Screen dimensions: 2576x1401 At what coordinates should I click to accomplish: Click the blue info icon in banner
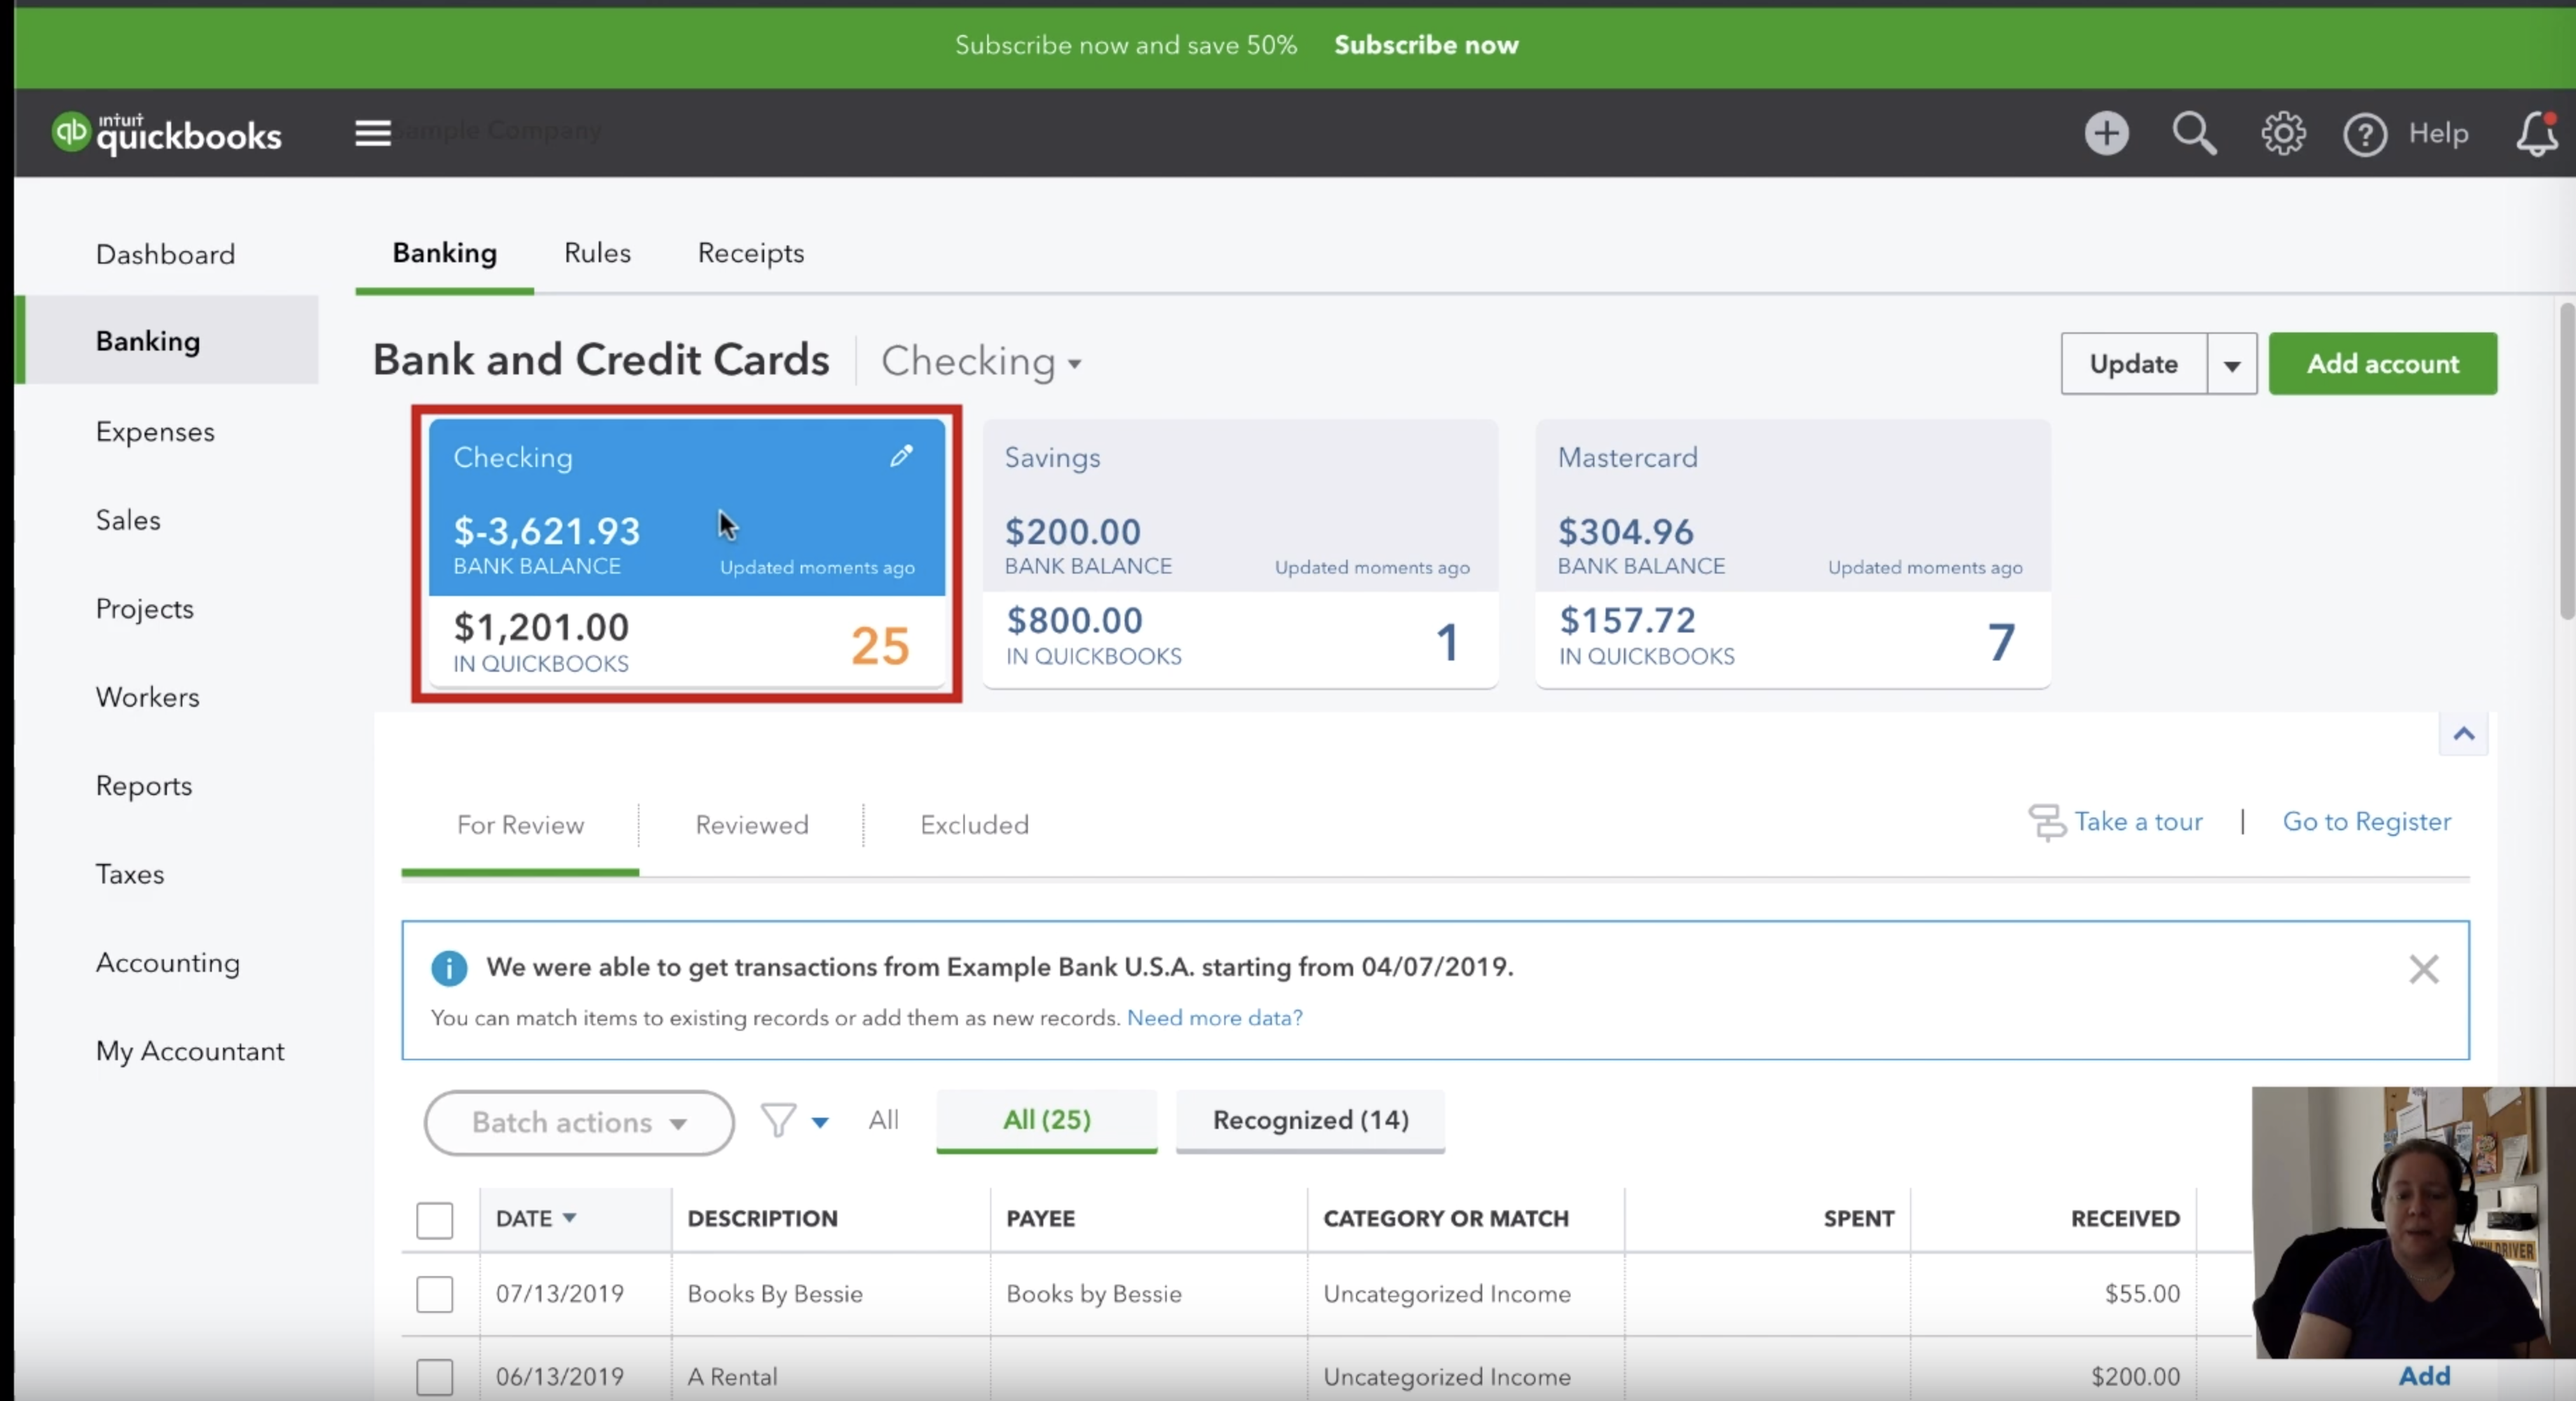tap(449, 968)
